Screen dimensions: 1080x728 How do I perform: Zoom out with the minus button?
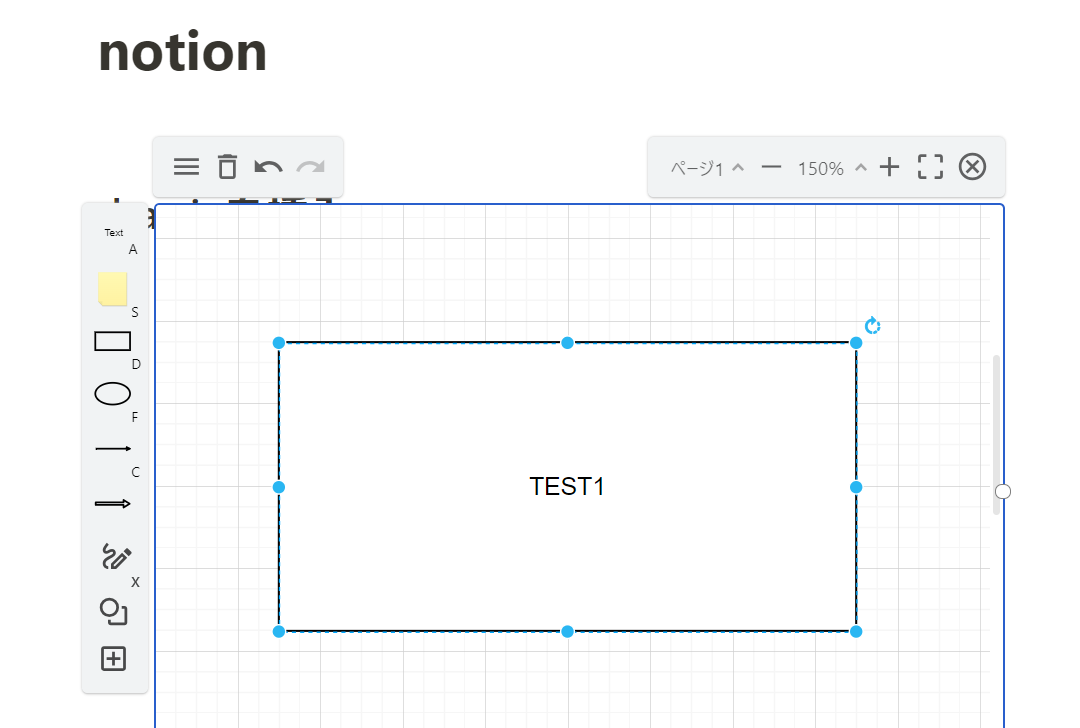point(771,167)
